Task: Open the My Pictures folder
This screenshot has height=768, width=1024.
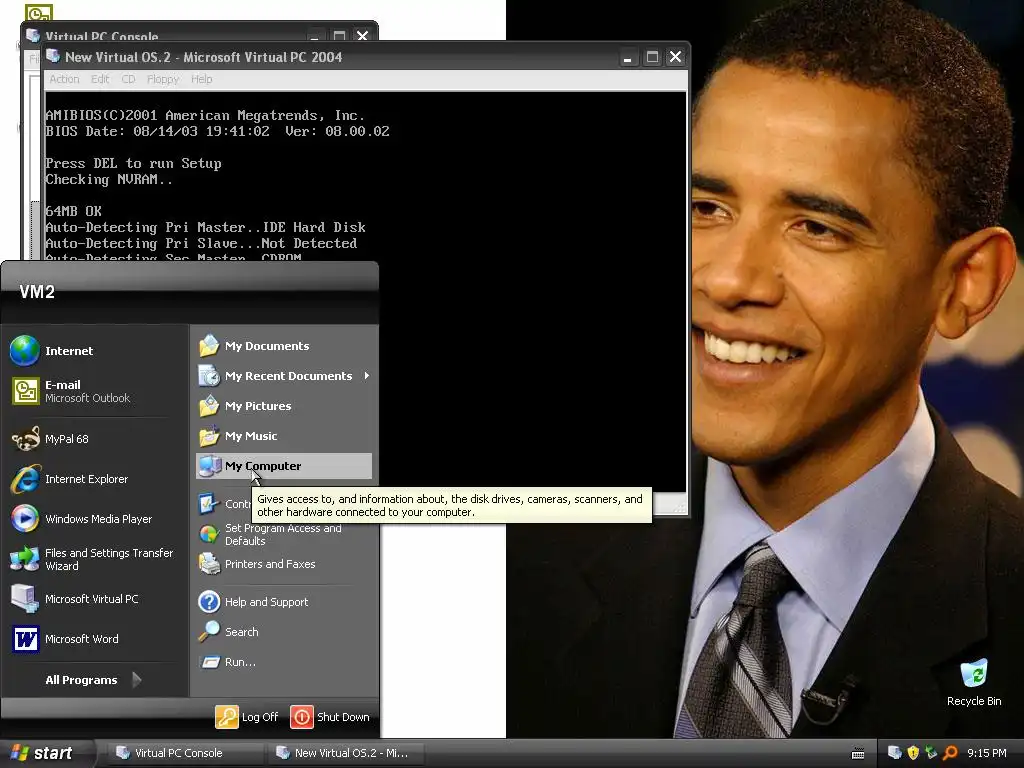Action: point(283,406)
